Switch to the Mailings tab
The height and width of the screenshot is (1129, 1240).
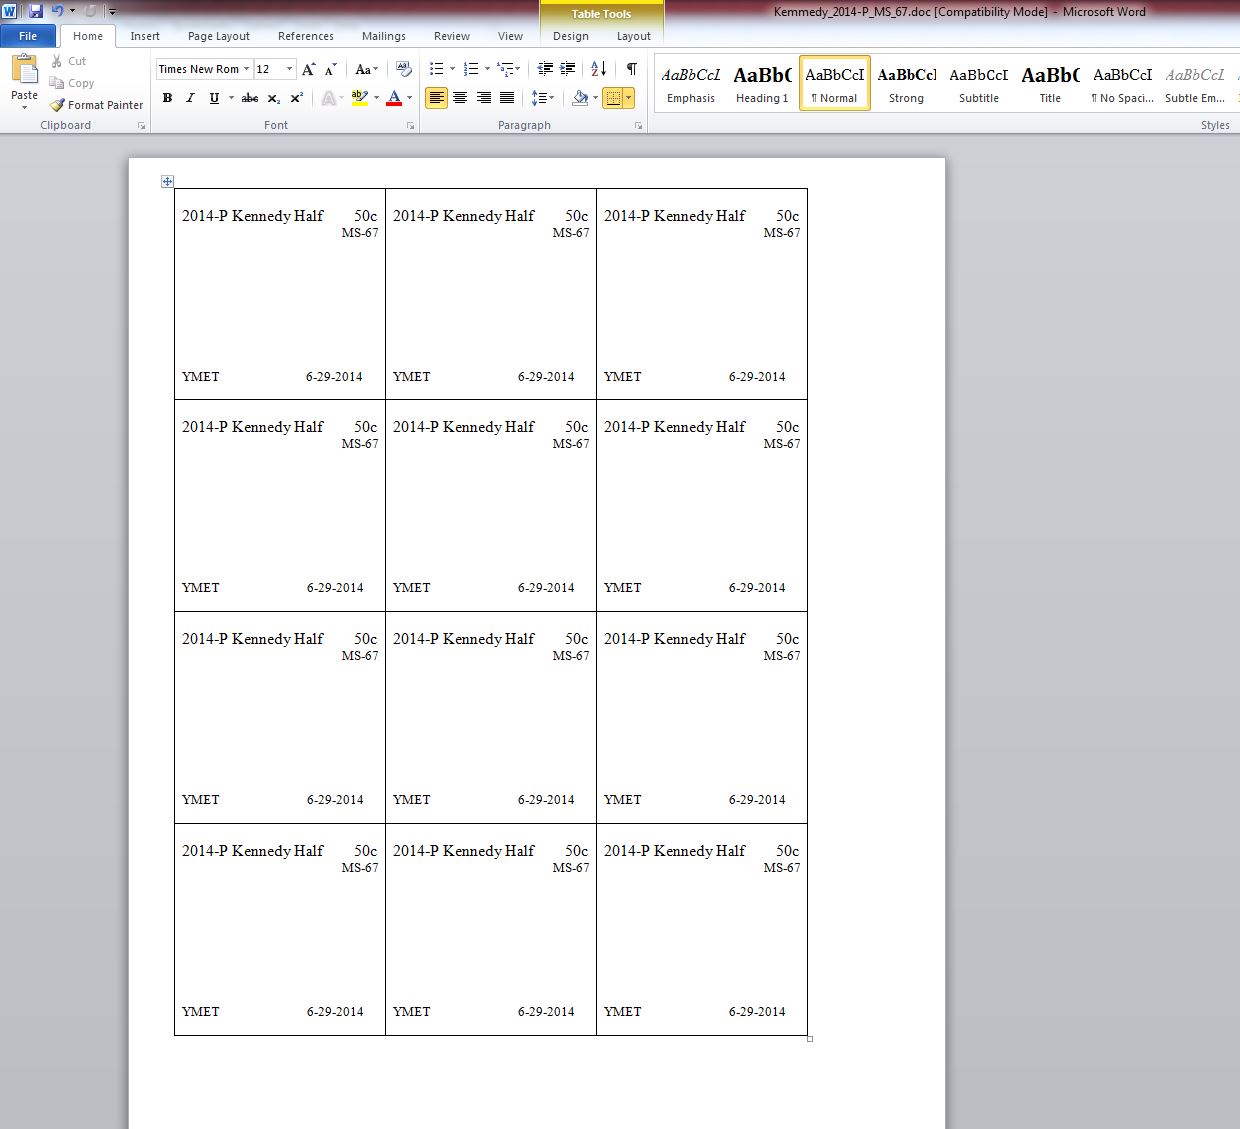pyautogui.click(x=384, y=36)
